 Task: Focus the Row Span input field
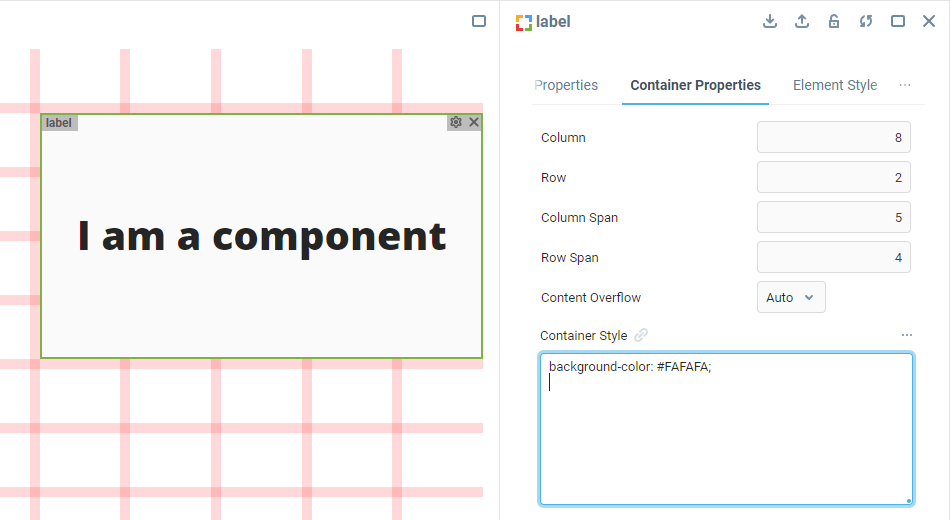[x=833, y=257]
